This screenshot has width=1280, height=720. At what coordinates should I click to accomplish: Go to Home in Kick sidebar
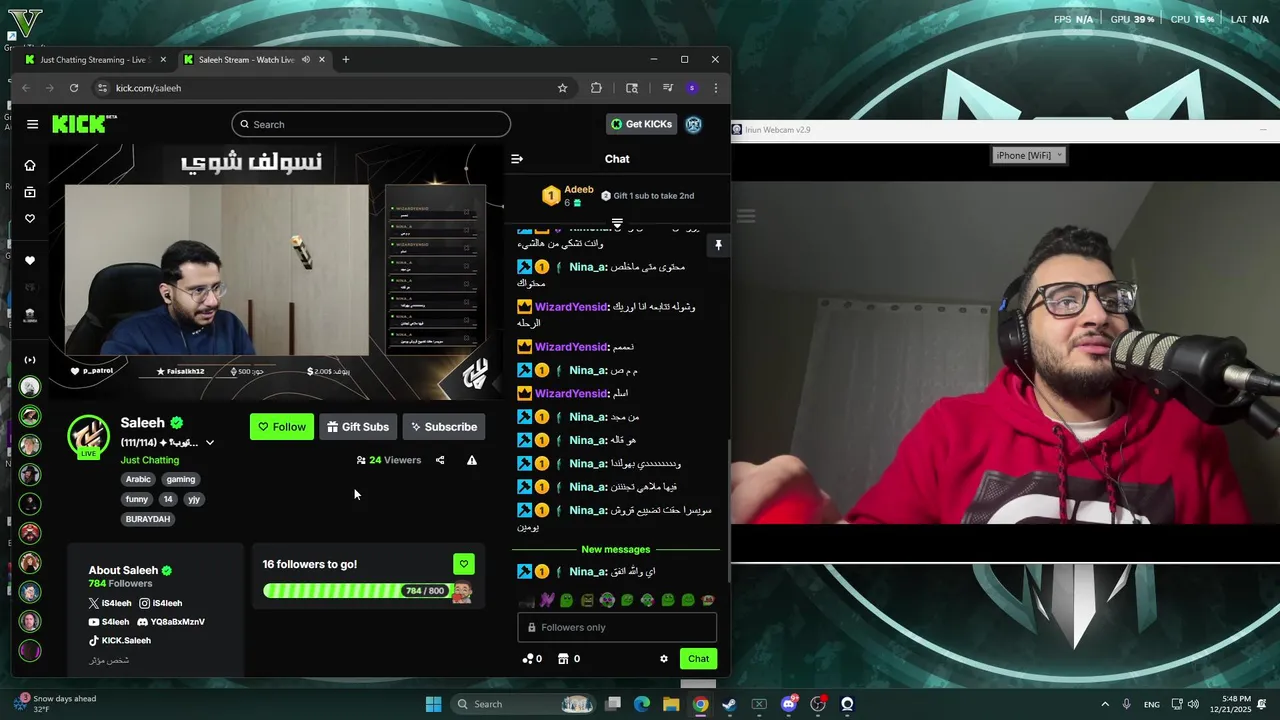coord(30,165)
